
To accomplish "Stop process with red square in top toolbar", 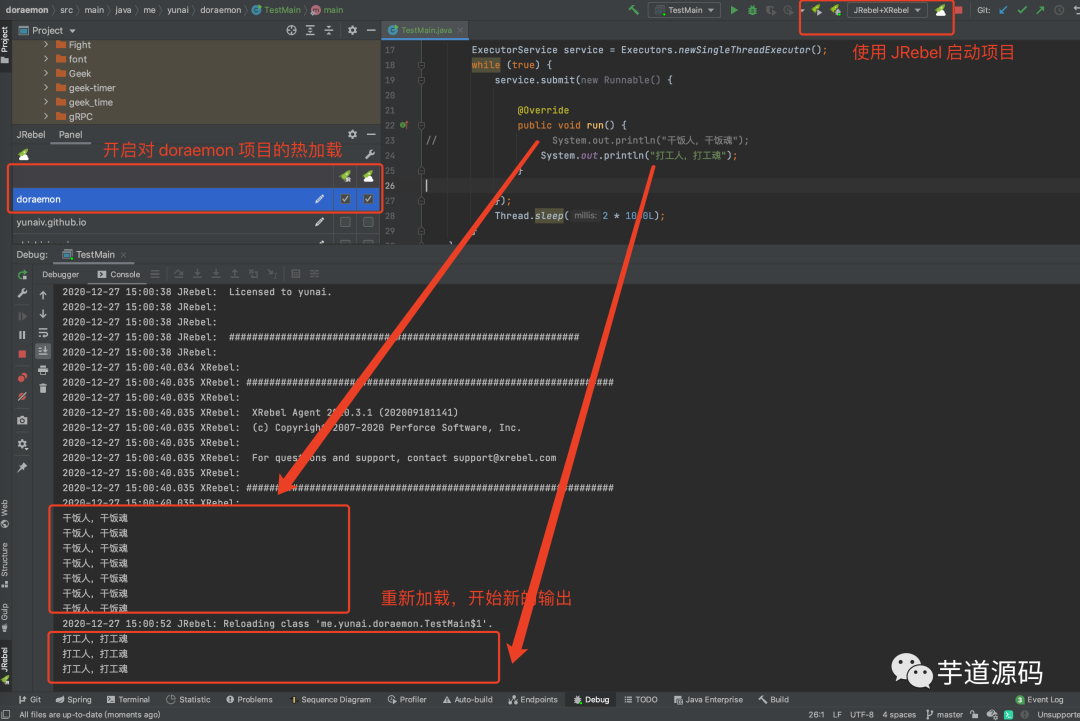I will click(x=958, y=10).
